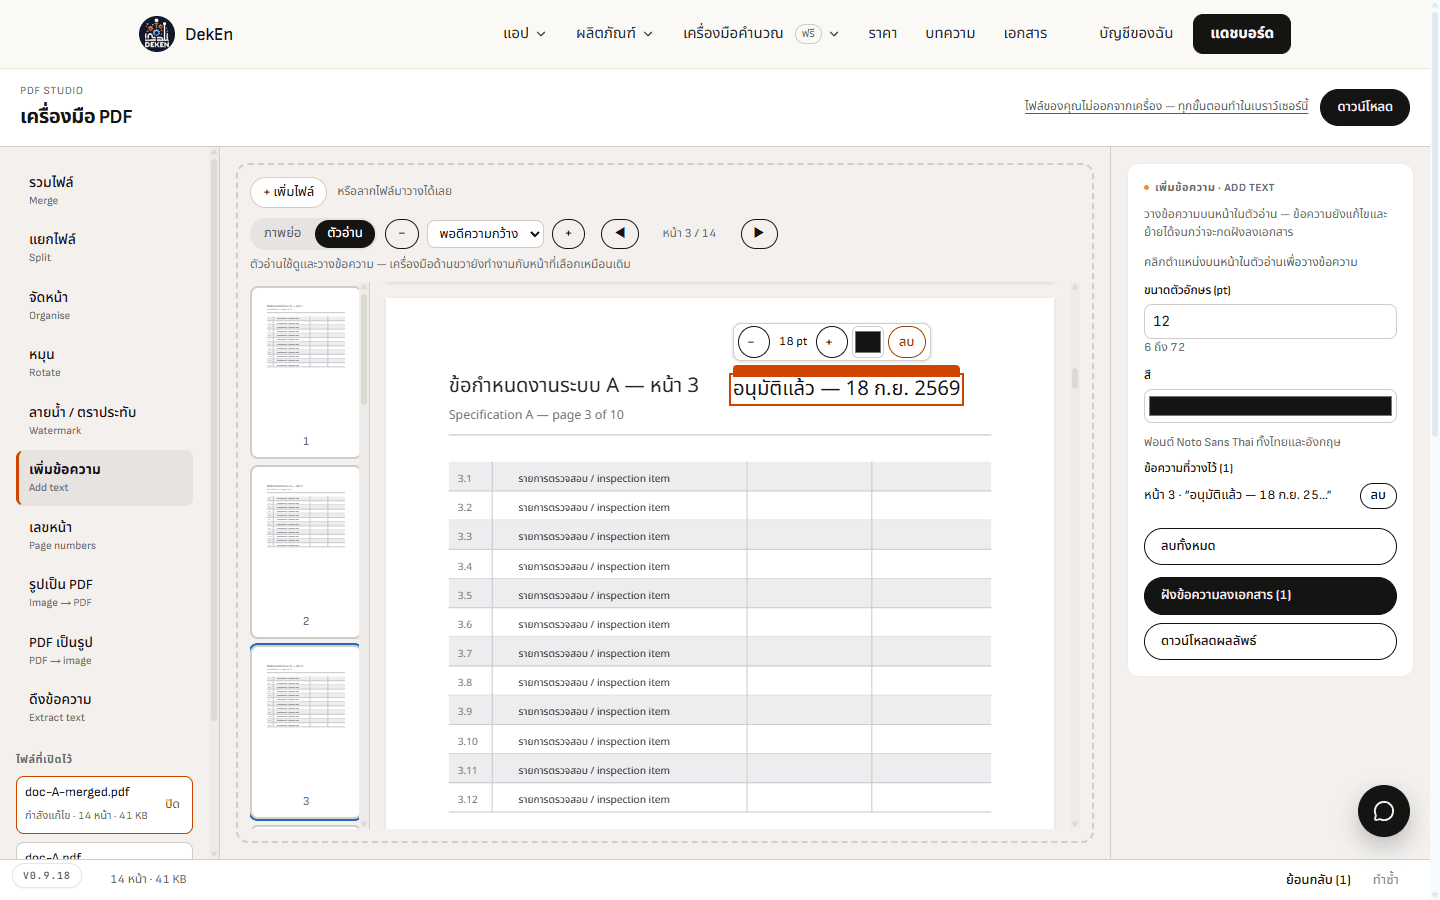Click the หน้า 3 / 14 page indicator
The height and width of the screenshot is (900, 1440).
tap(690, 233)
